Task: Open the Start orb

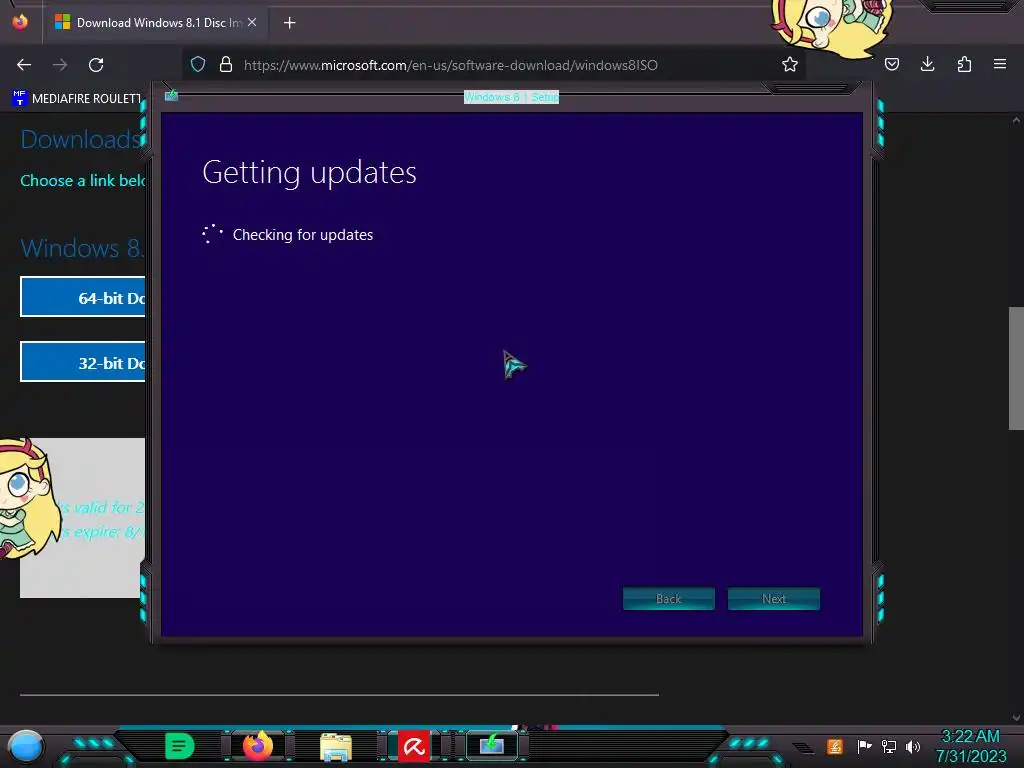Action: pyautogui.click(x=26, y=746)
